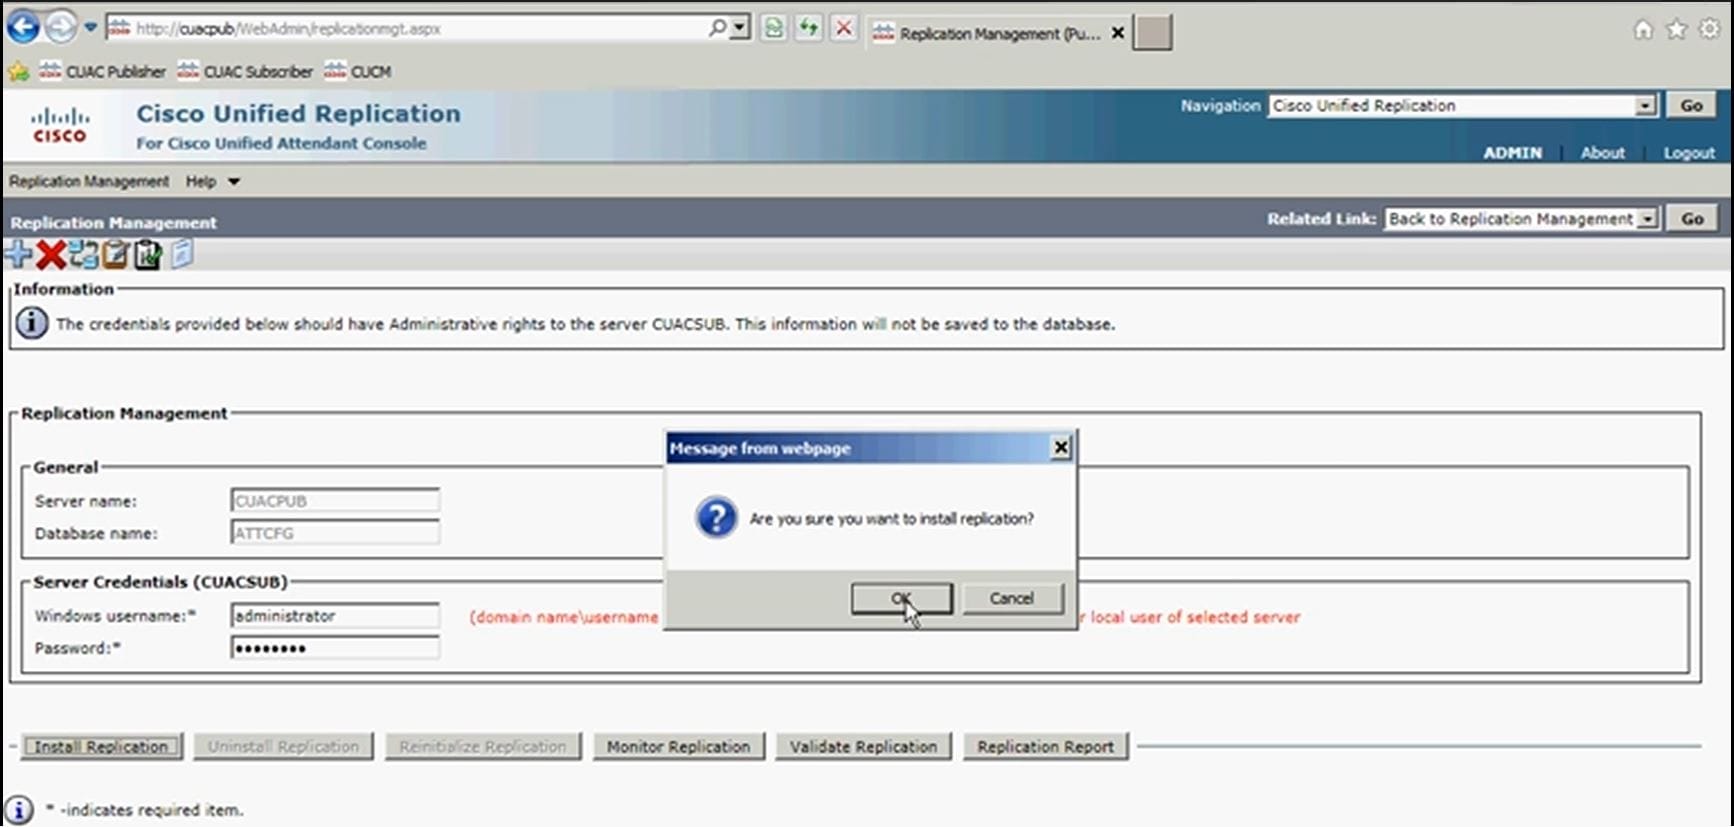Click Go button next to Related Link

(x=1692, y=219)
